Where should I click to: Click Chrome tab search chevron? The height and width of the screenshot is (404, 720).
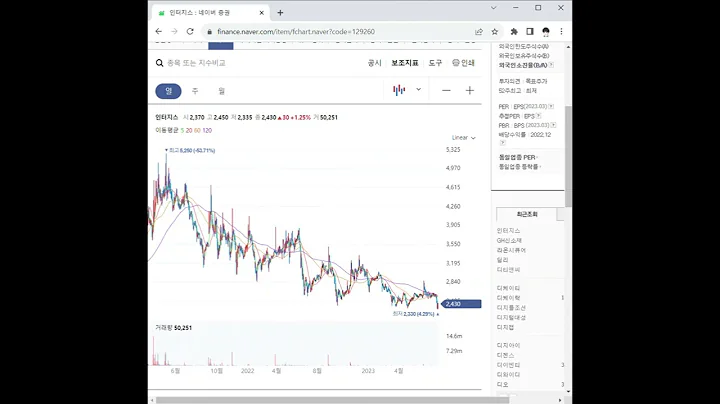494,8
